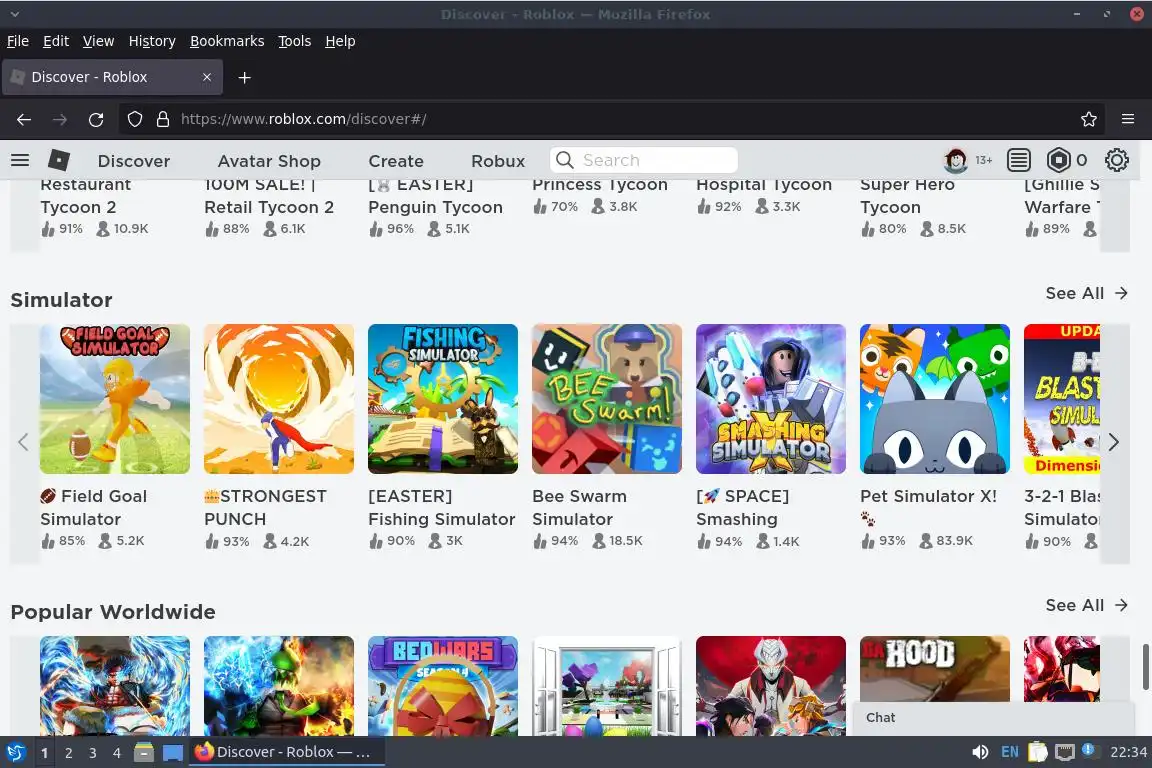Open the Edit menu
Screen dimensions: 1152x768
pyautogui.click(x=56, y=41)
